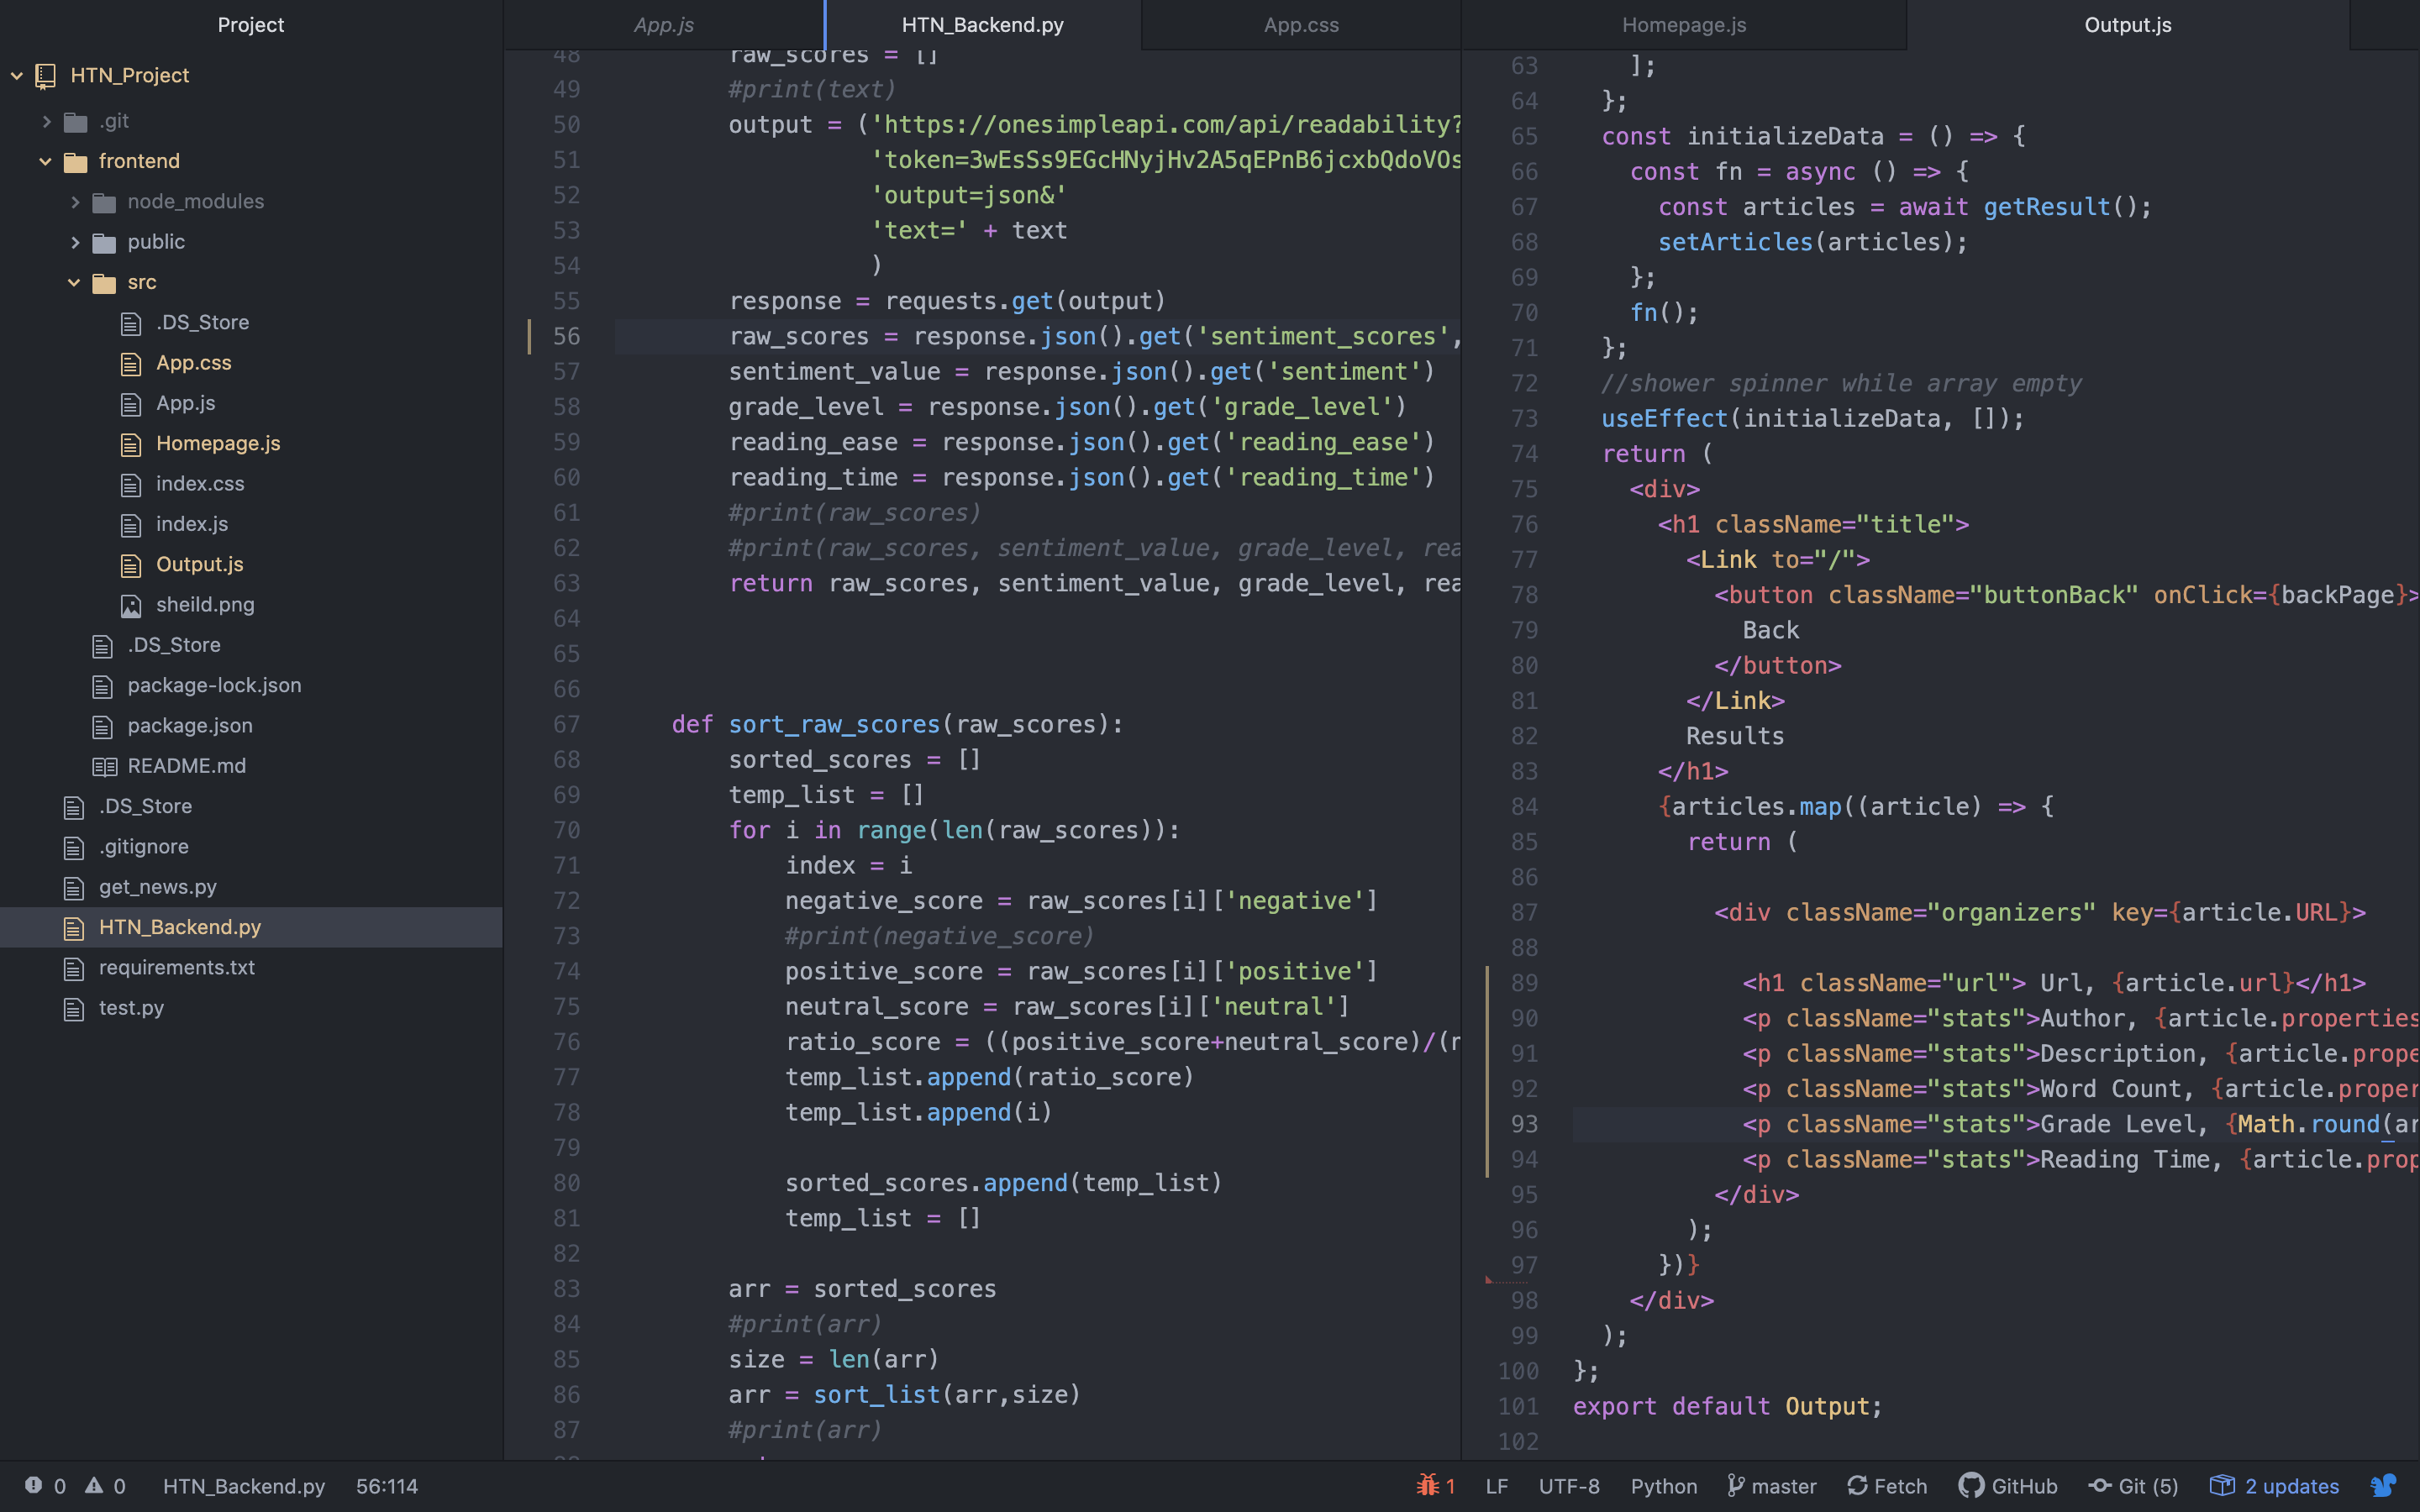Open sheild.png image file in tree
This screenshot has height=1512, width=2420.
[204, 605]
